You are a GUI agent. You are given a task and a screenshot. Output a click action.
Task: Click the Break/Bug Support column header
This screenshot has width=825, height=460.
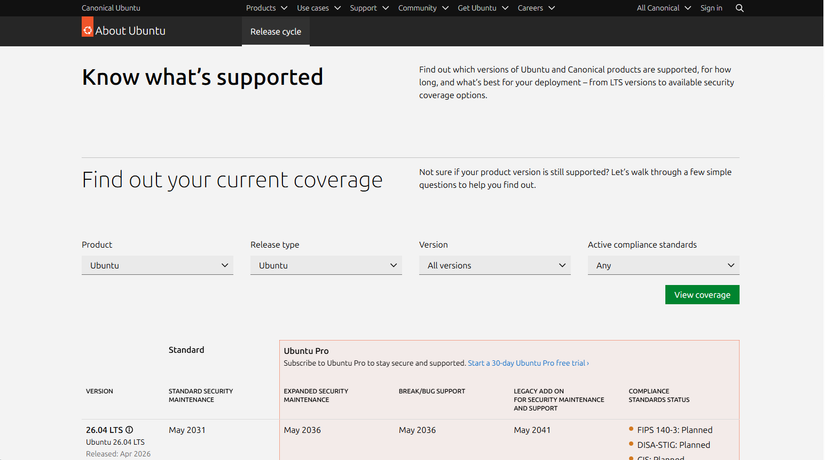click(431, 391)
